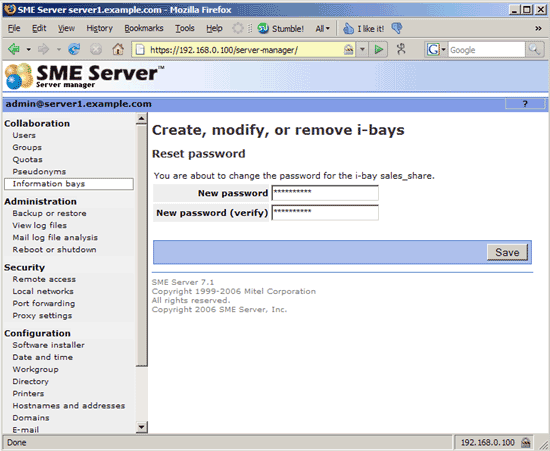Open the back history dropdown arrow
The width and height of the screenshot is (550, 451).
[x=28, y=49]
